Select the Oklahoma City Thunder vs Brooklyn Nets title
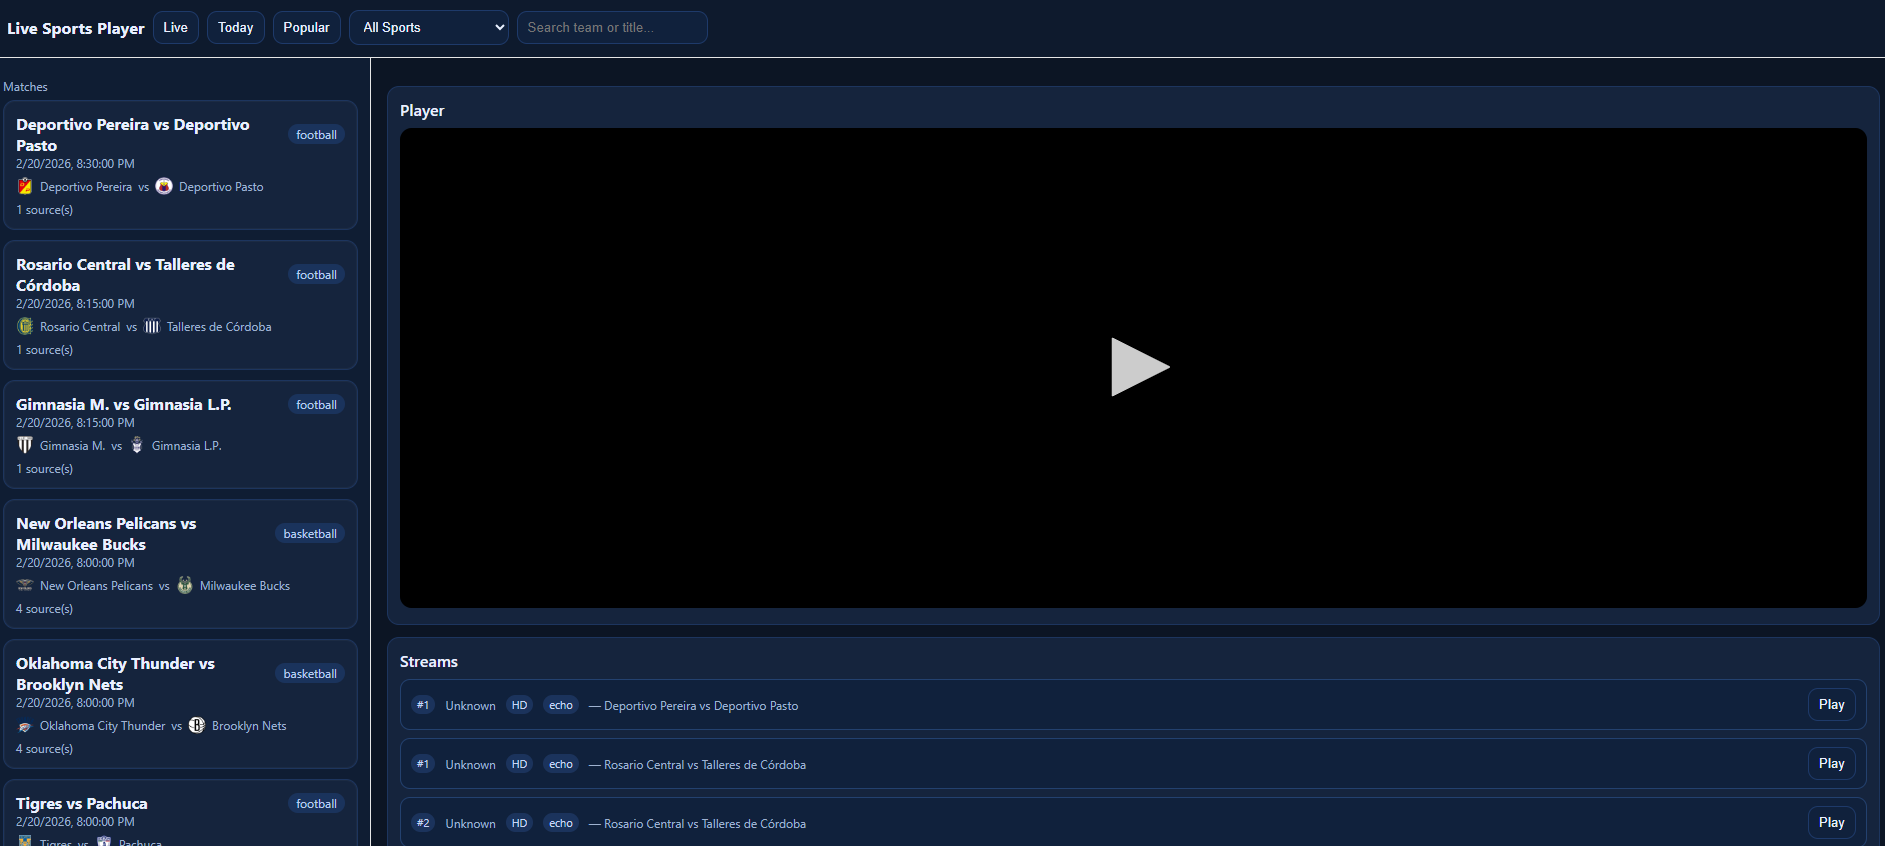Screen dimensions: 1885x846 pos(115,674)
